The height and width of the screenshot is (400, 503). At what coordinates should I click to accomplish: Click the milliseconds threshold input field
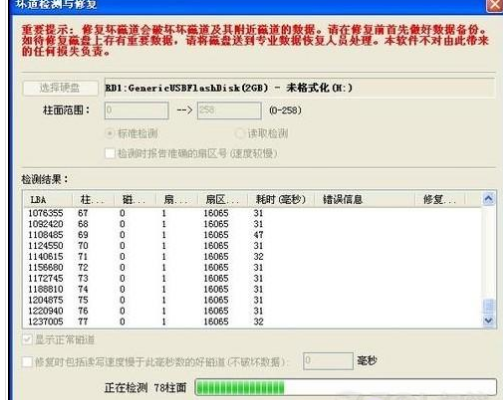coord(328,361)
